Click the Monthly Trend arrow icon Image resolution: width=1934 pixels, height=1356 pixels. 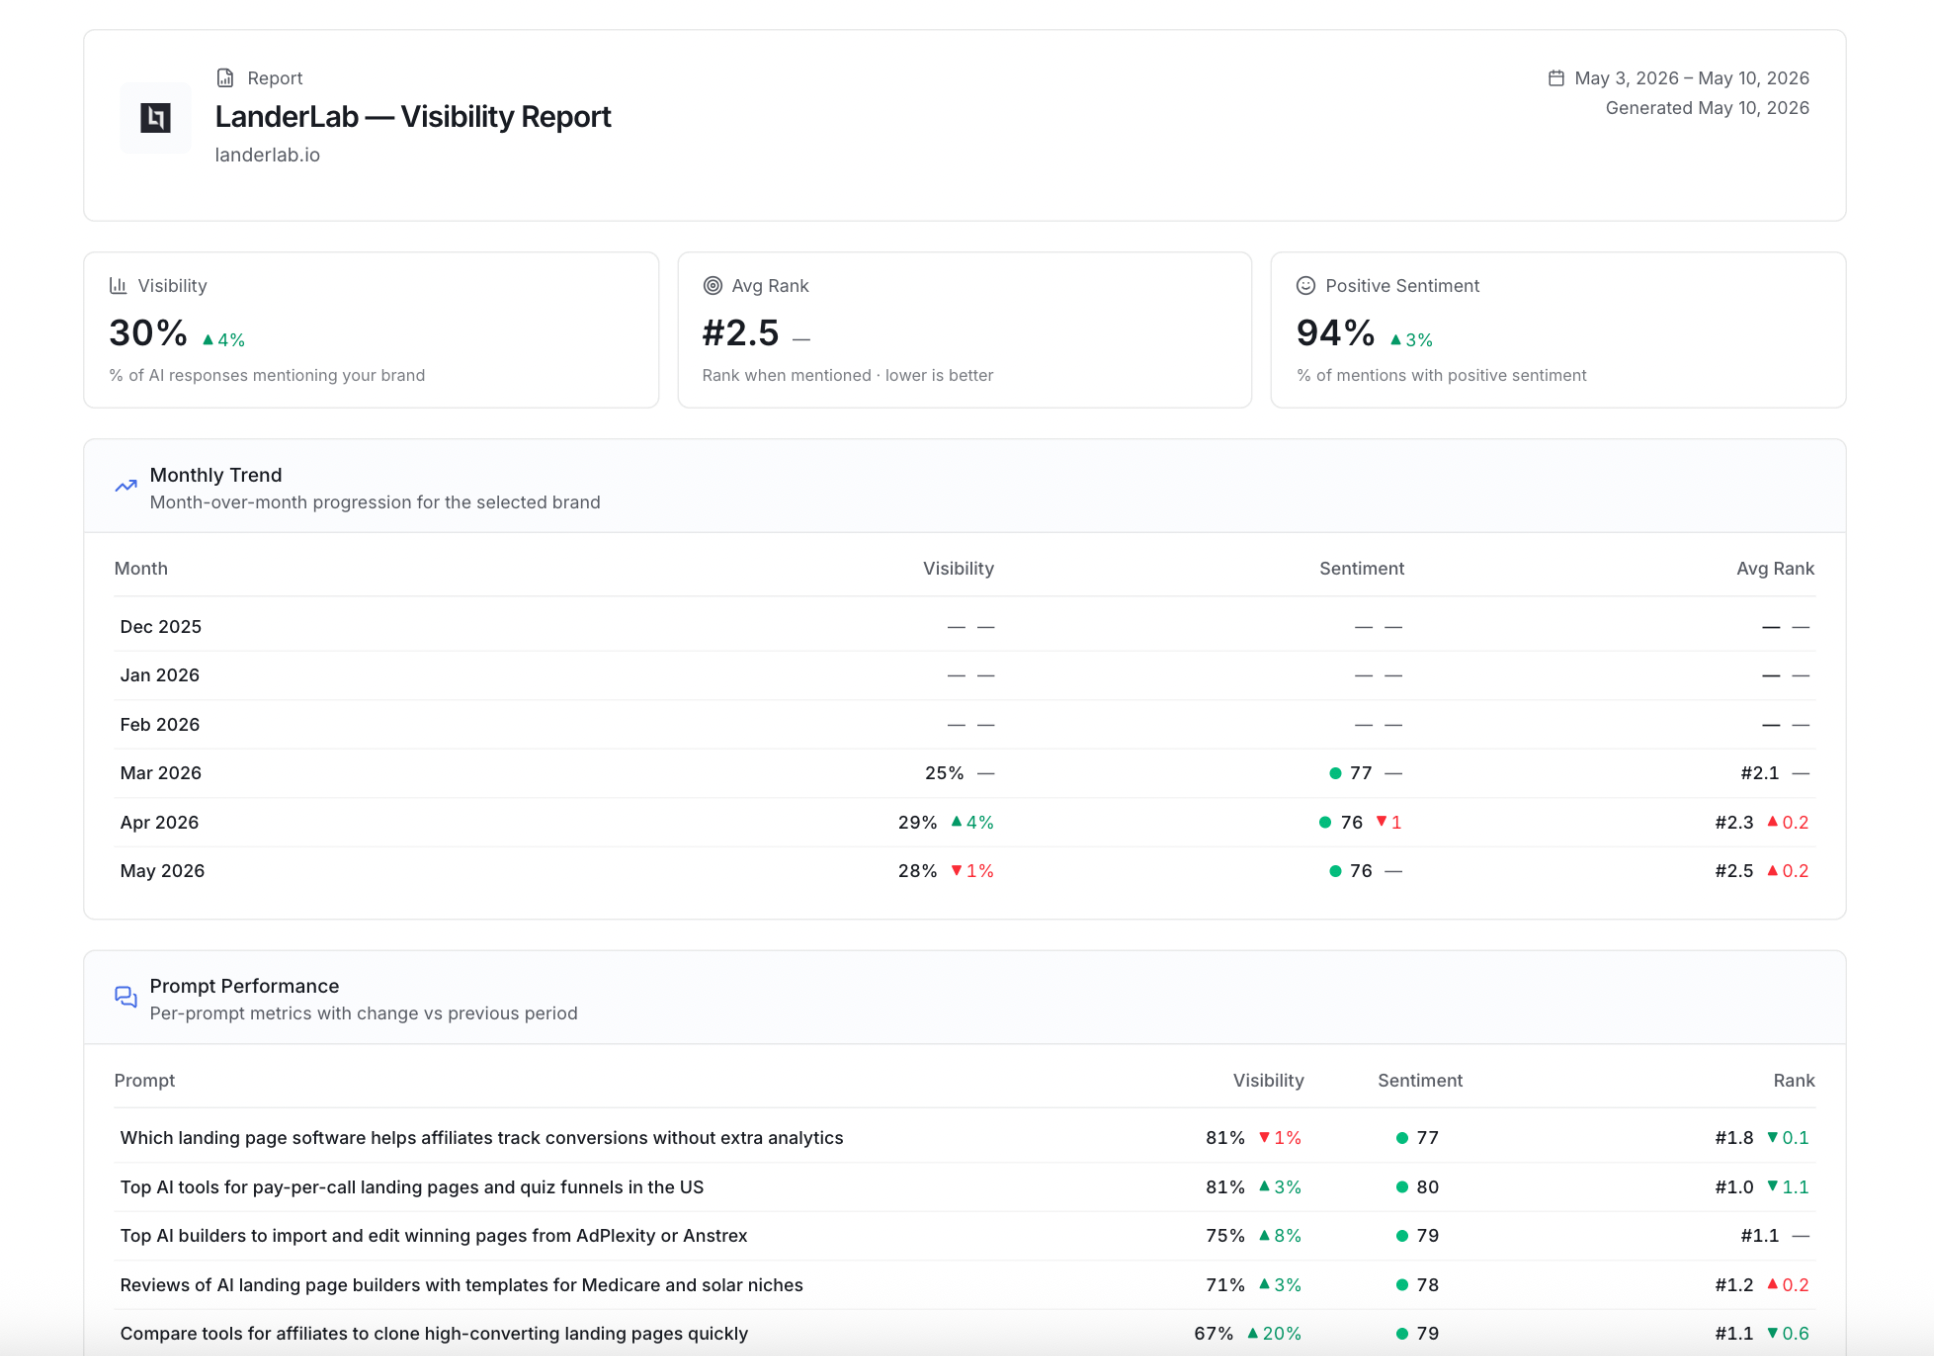(x=126, y=486)
